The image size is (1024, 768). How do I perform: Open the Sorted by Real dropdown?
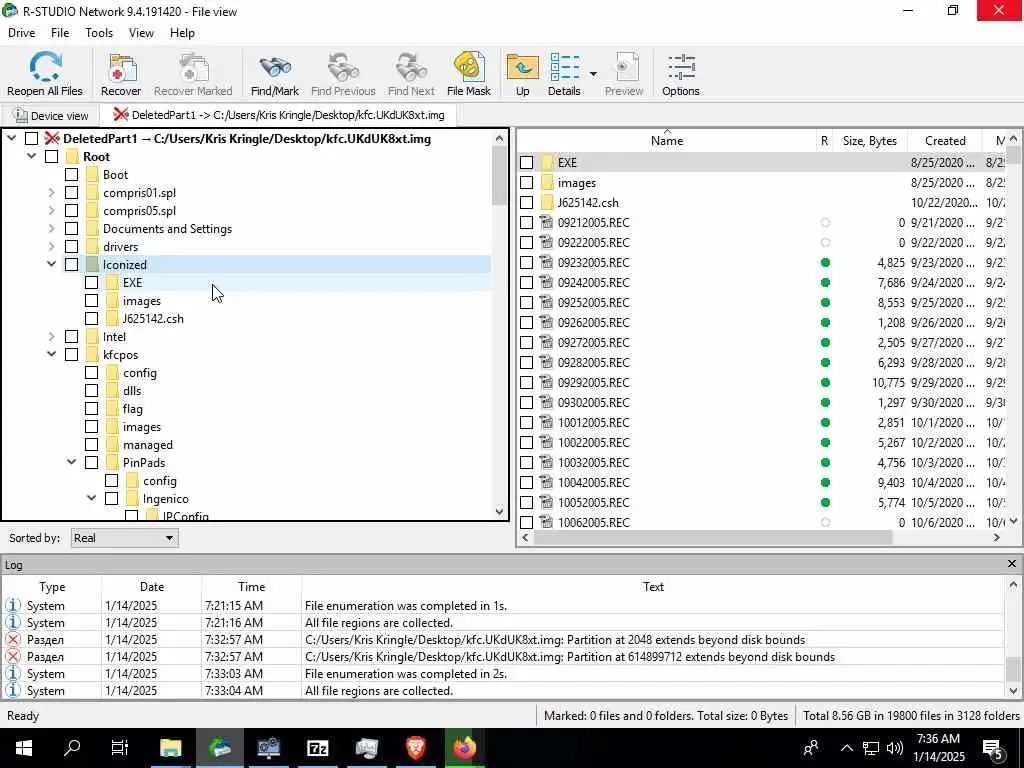(124, 538)
